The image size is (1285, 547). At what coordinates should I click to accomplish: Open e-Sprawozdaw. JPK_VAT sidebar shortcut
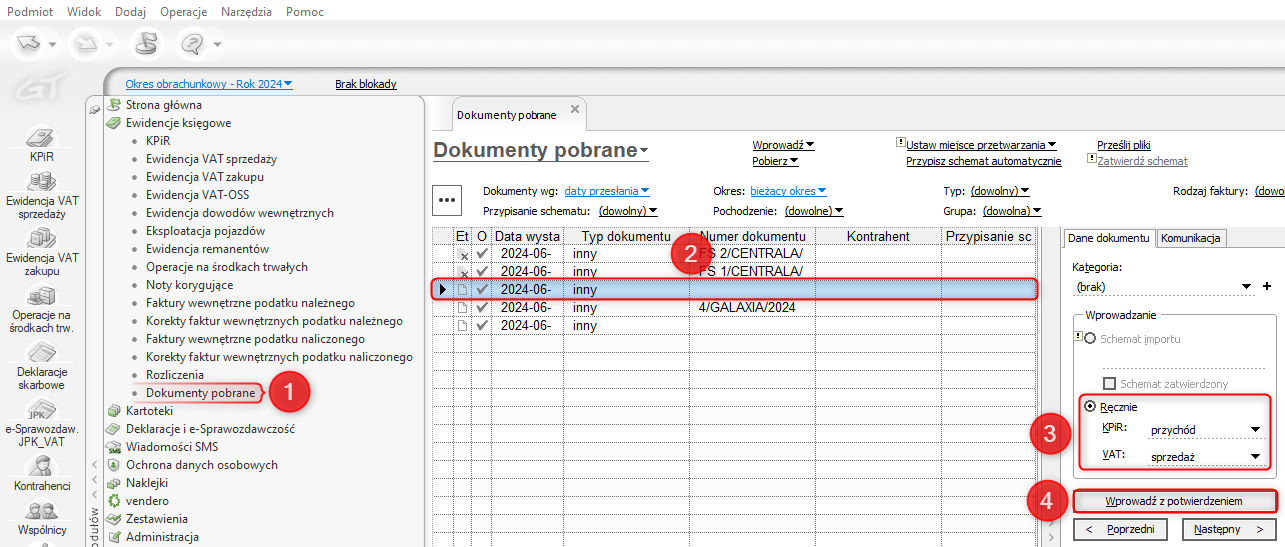42,423
